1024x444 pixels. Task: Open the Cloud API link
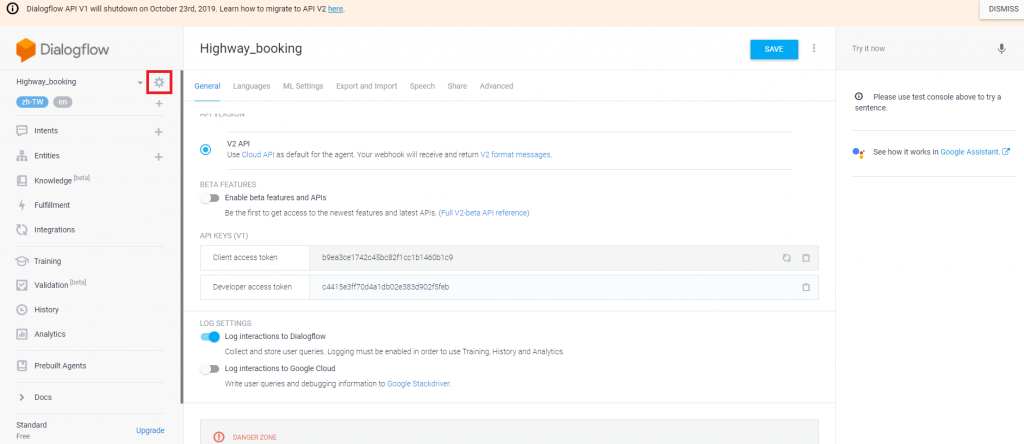[257, 155]
